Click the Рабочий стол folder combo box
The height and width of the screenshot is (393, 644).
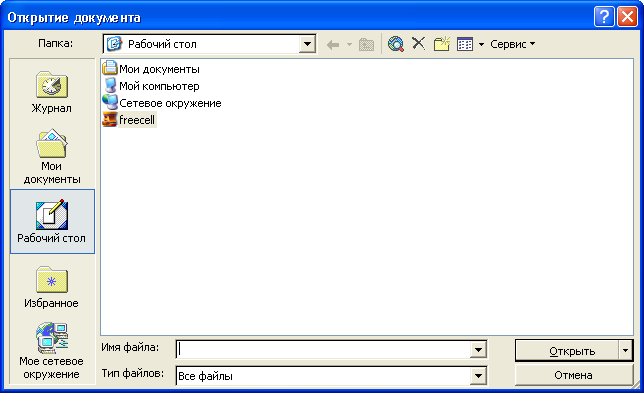coord(209,44)
